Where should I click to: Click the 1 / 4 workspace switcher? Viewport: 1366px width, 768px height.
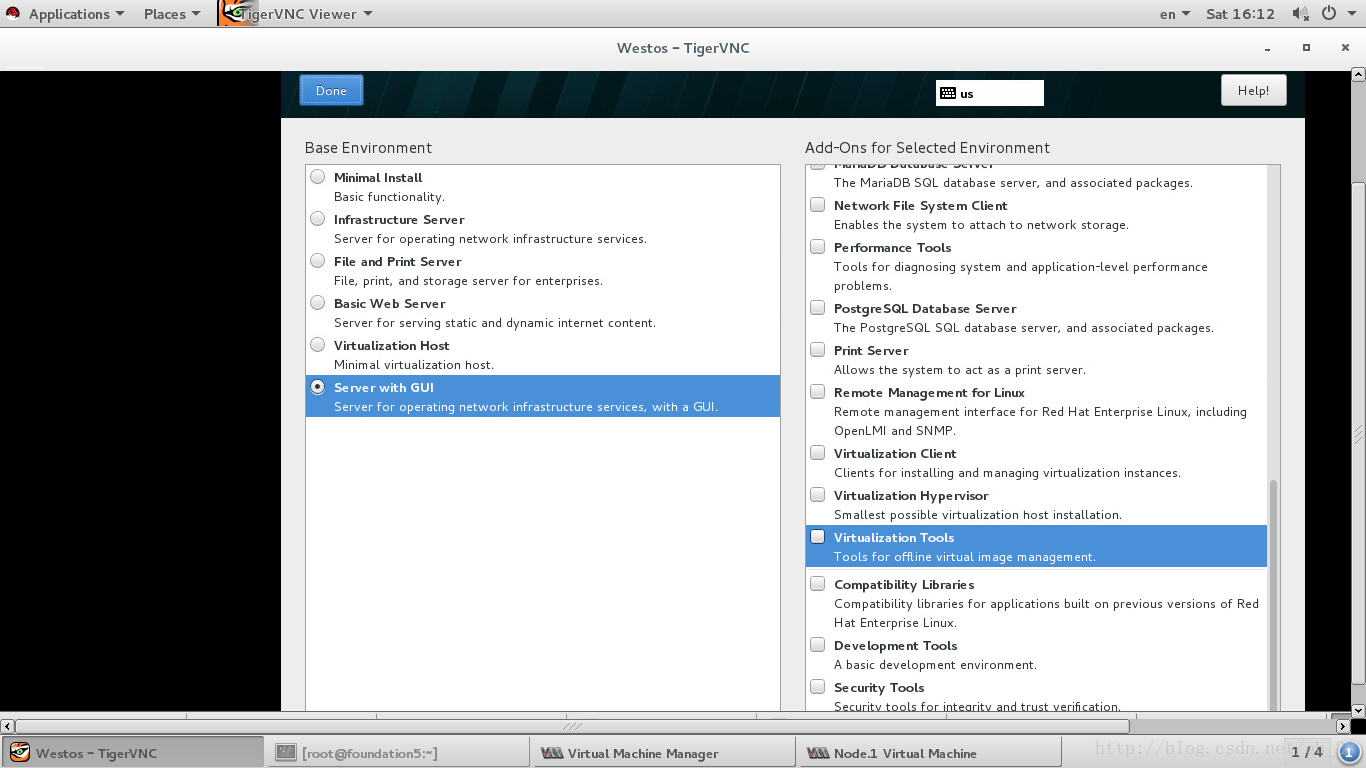click(x=1306, y=752)
